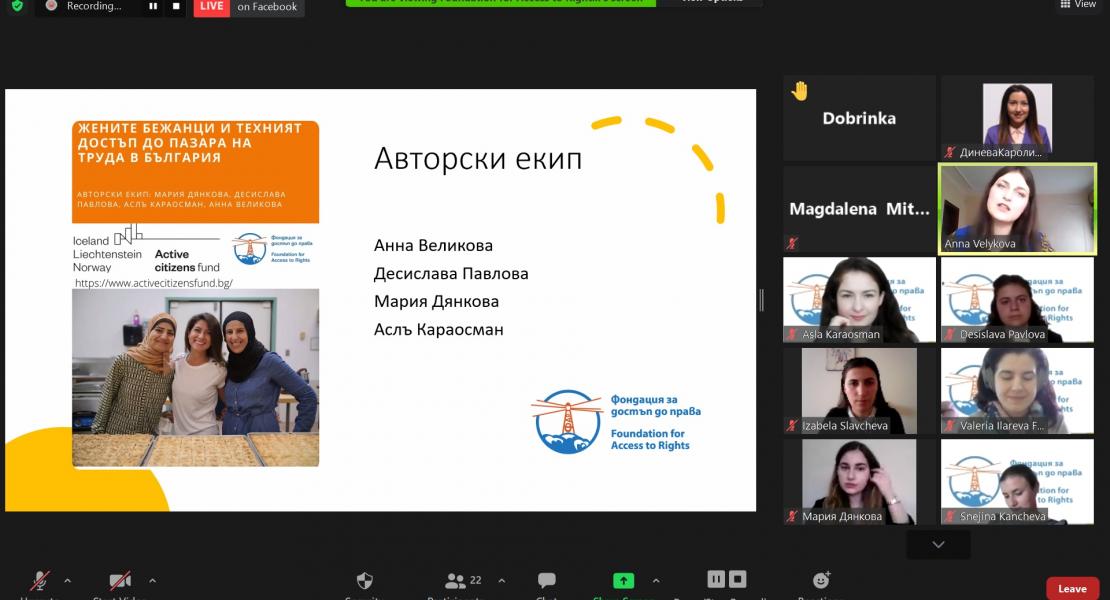Image resolution: width=1110 pixels, height=600 pixels.
Task: Click muted mic icon on Valeria Ilareva tile
Action: [950, 425]
